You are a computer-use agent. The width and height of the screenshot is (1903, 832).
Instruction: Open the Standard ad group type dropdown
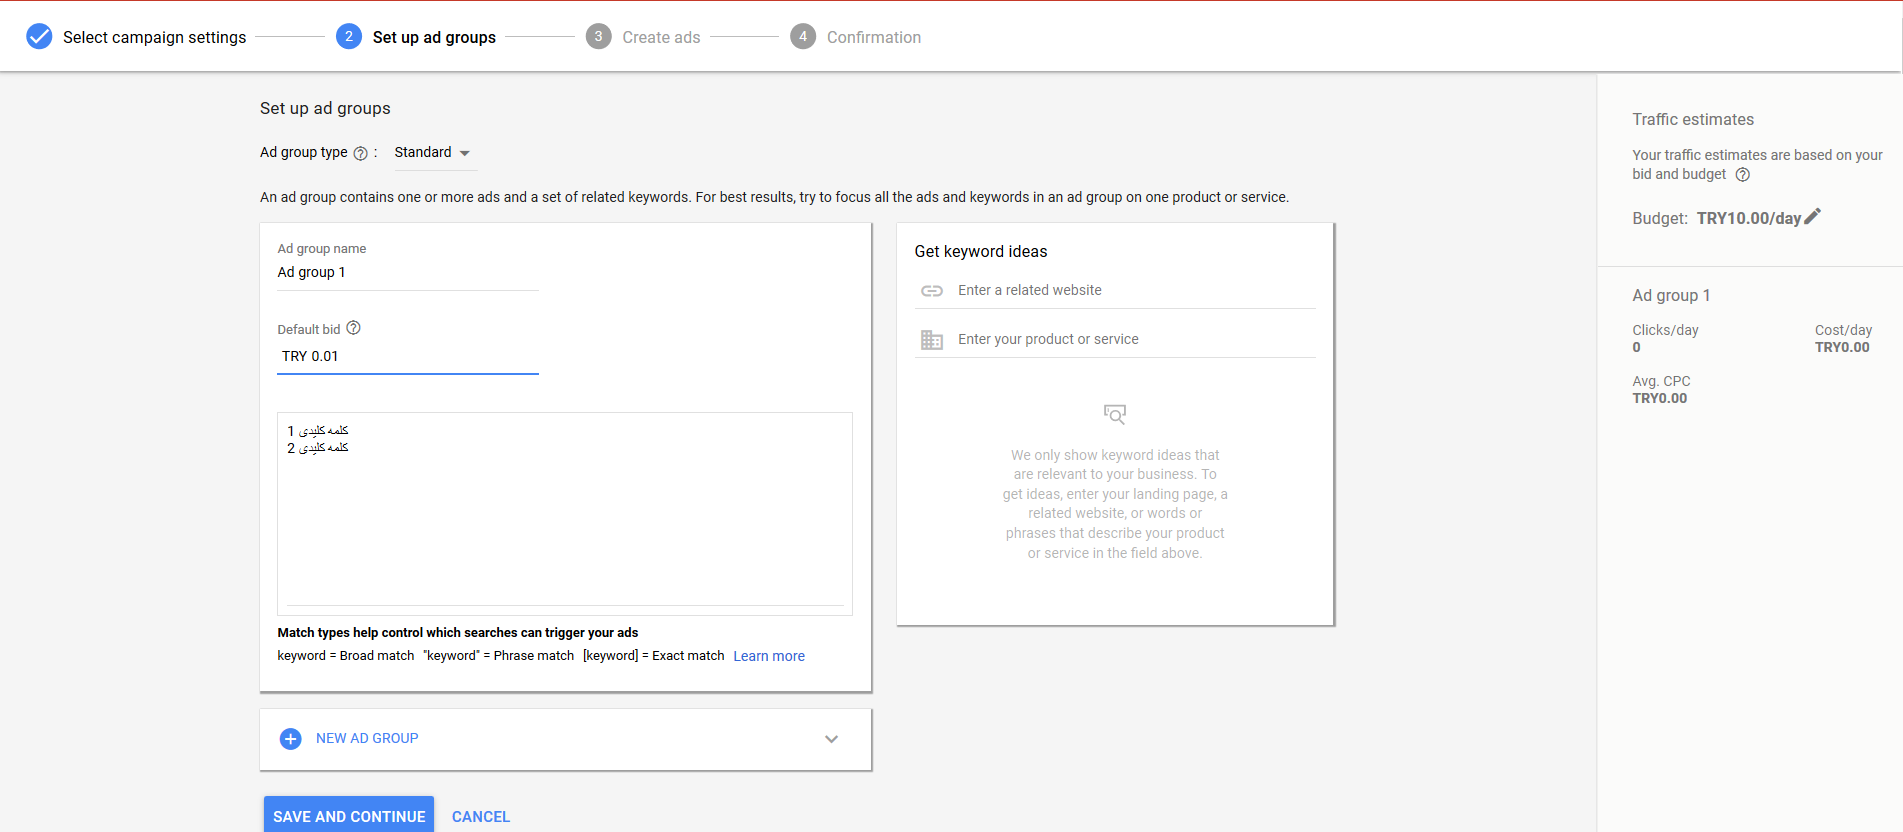[433, 153]
